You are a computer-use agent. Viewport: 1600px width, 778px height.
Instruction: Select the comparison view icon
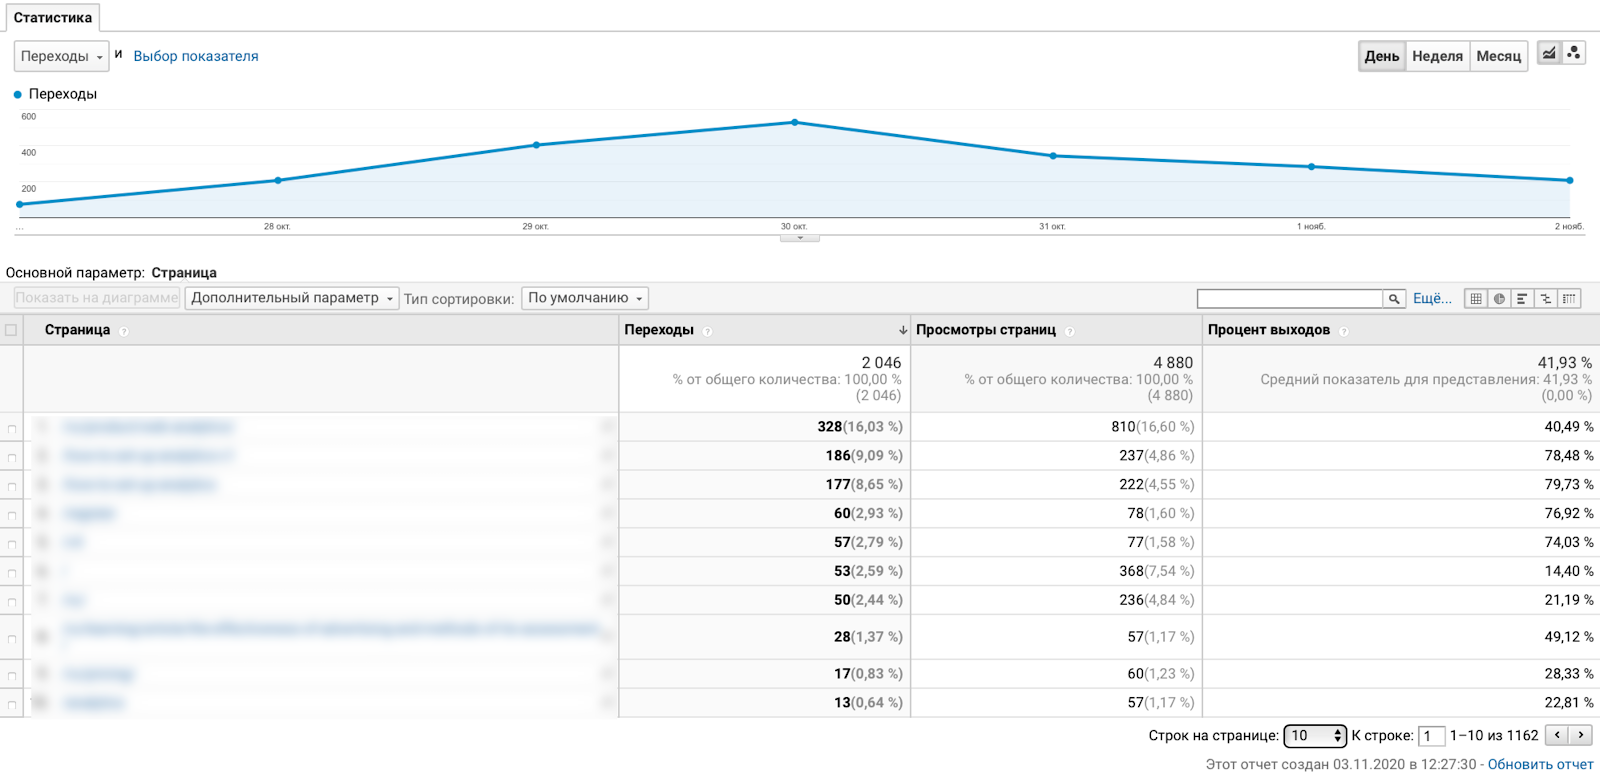click(1546, 298)
